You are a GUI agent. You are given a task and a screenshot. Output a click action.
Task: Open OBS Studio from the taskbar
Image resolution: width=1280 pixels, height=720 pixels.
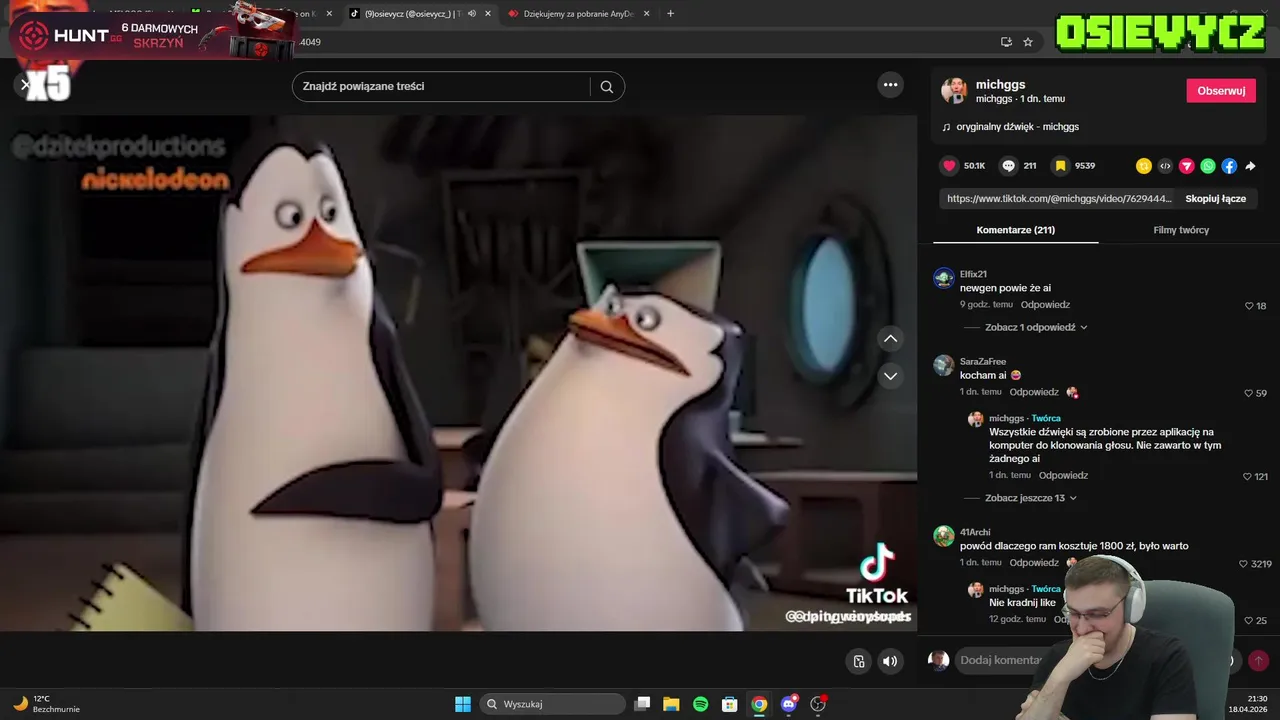pyautogui.click(x=818, y=704)
